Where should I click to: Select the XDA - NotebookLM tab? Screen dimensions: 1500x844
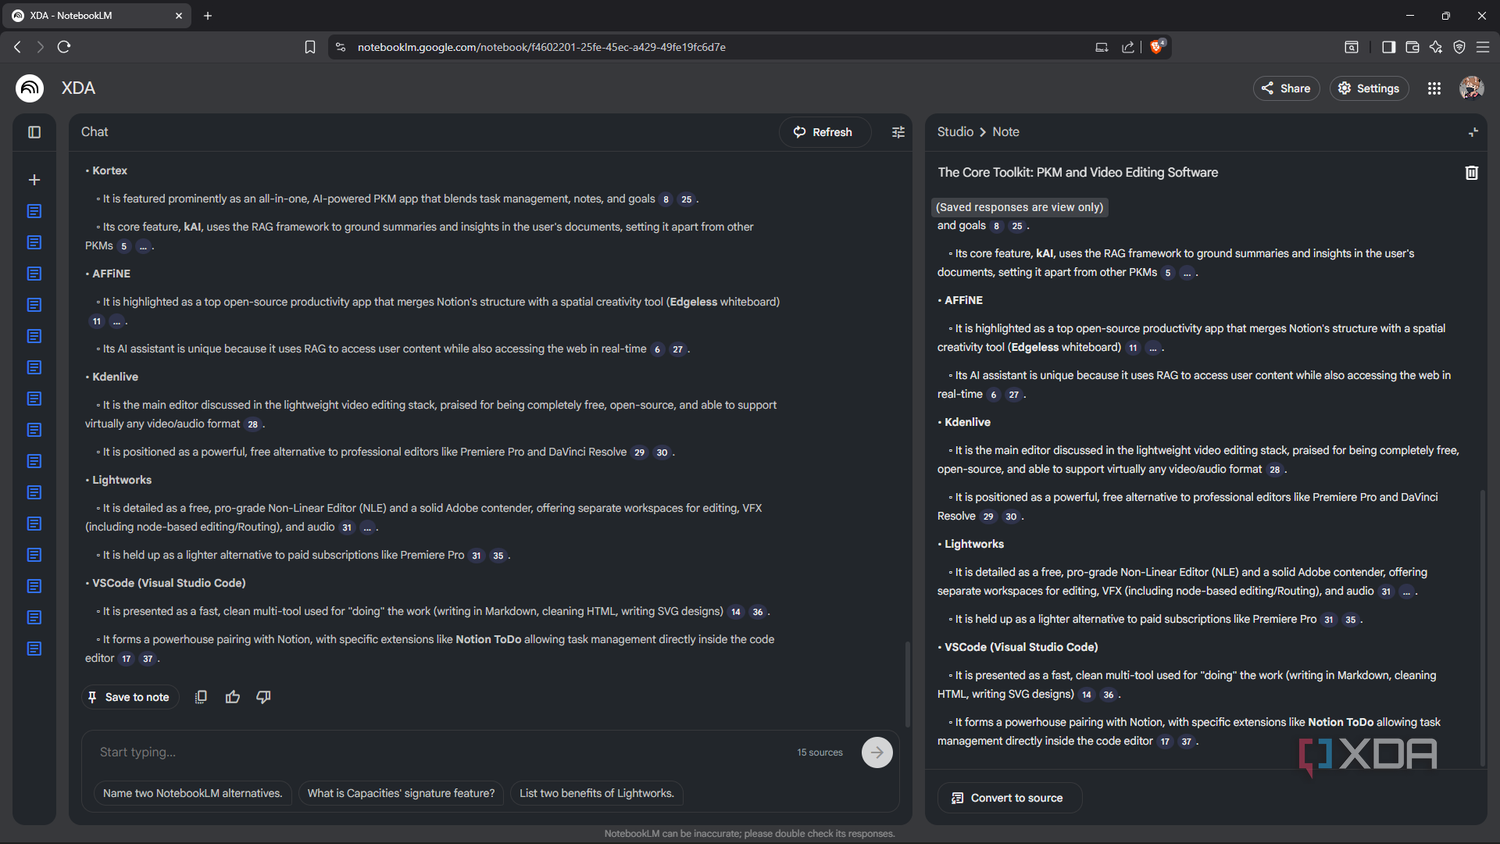coord(98,16)
